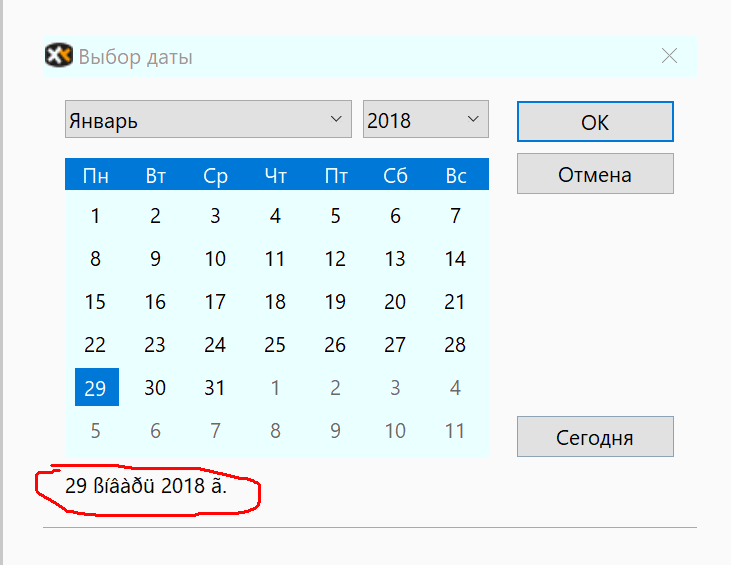The width and height of the screenshot is (731, 565).
Task: Jump to today with Сегодня button
Action: pos(595,437)
